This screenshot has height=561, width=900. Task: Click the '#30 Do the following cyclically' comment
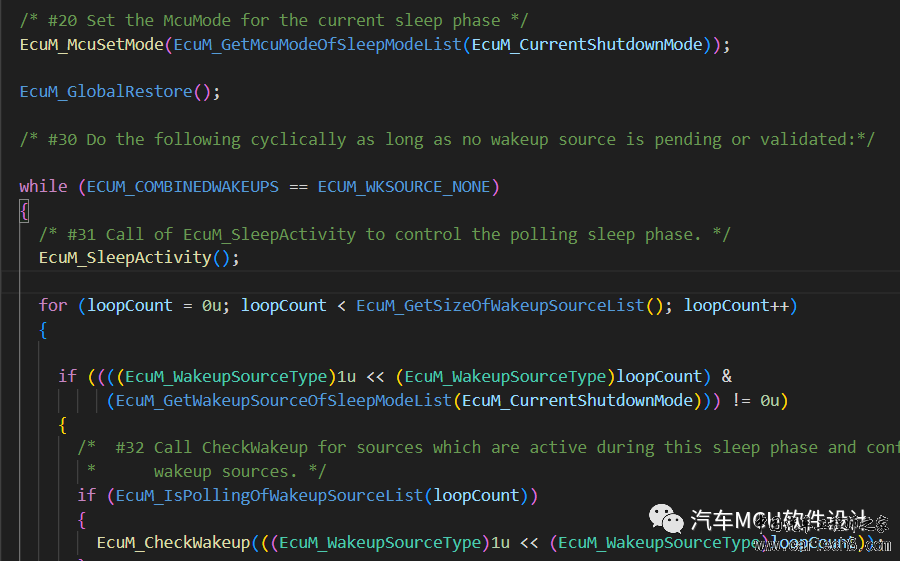[x=447, y=140]
